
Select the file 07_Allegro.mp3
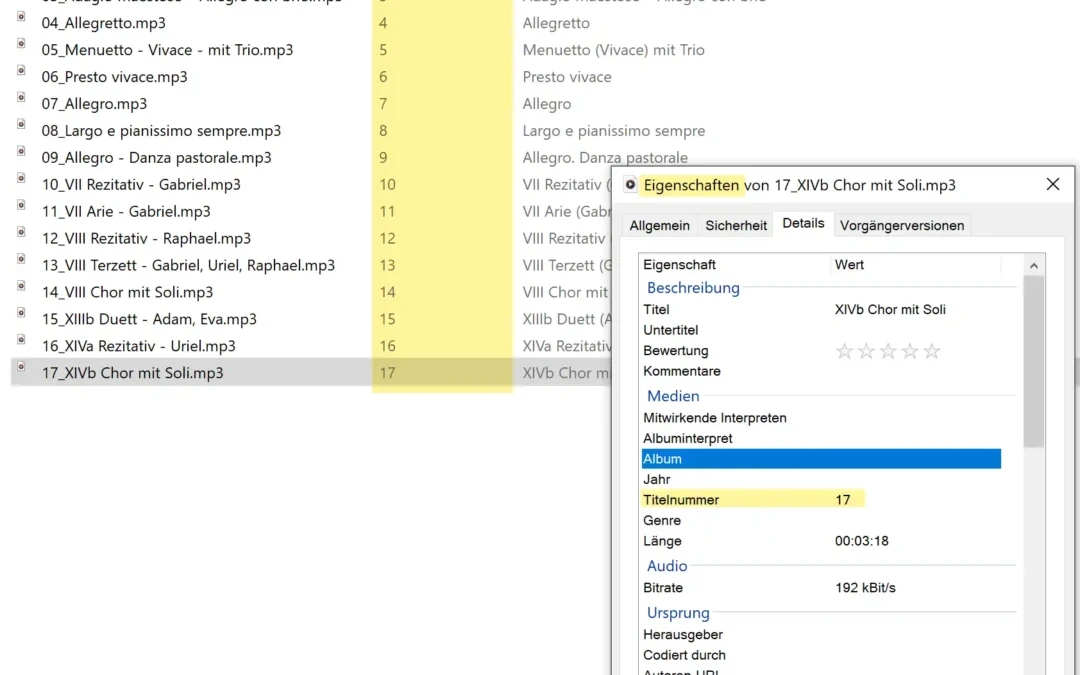click(x=105, y=104)
